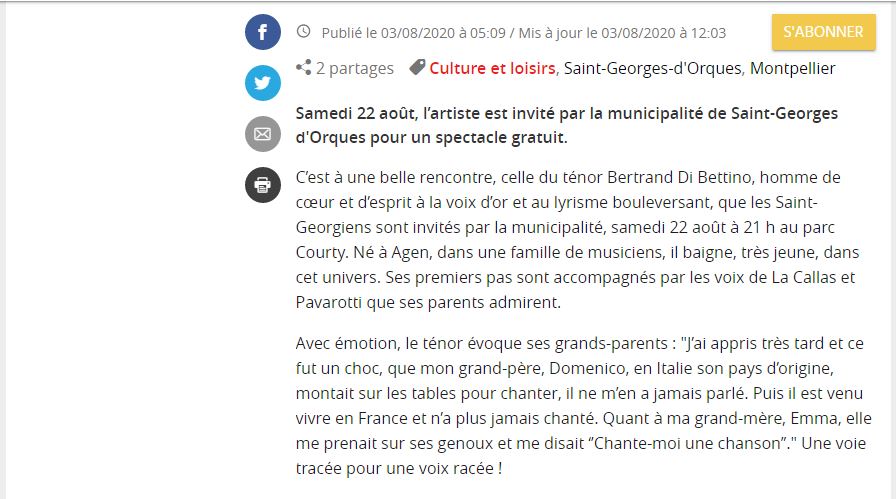896x499 pixels.
Task: Click the paragraph beginning 'Avec émotion'
Action: click(580, 406)
